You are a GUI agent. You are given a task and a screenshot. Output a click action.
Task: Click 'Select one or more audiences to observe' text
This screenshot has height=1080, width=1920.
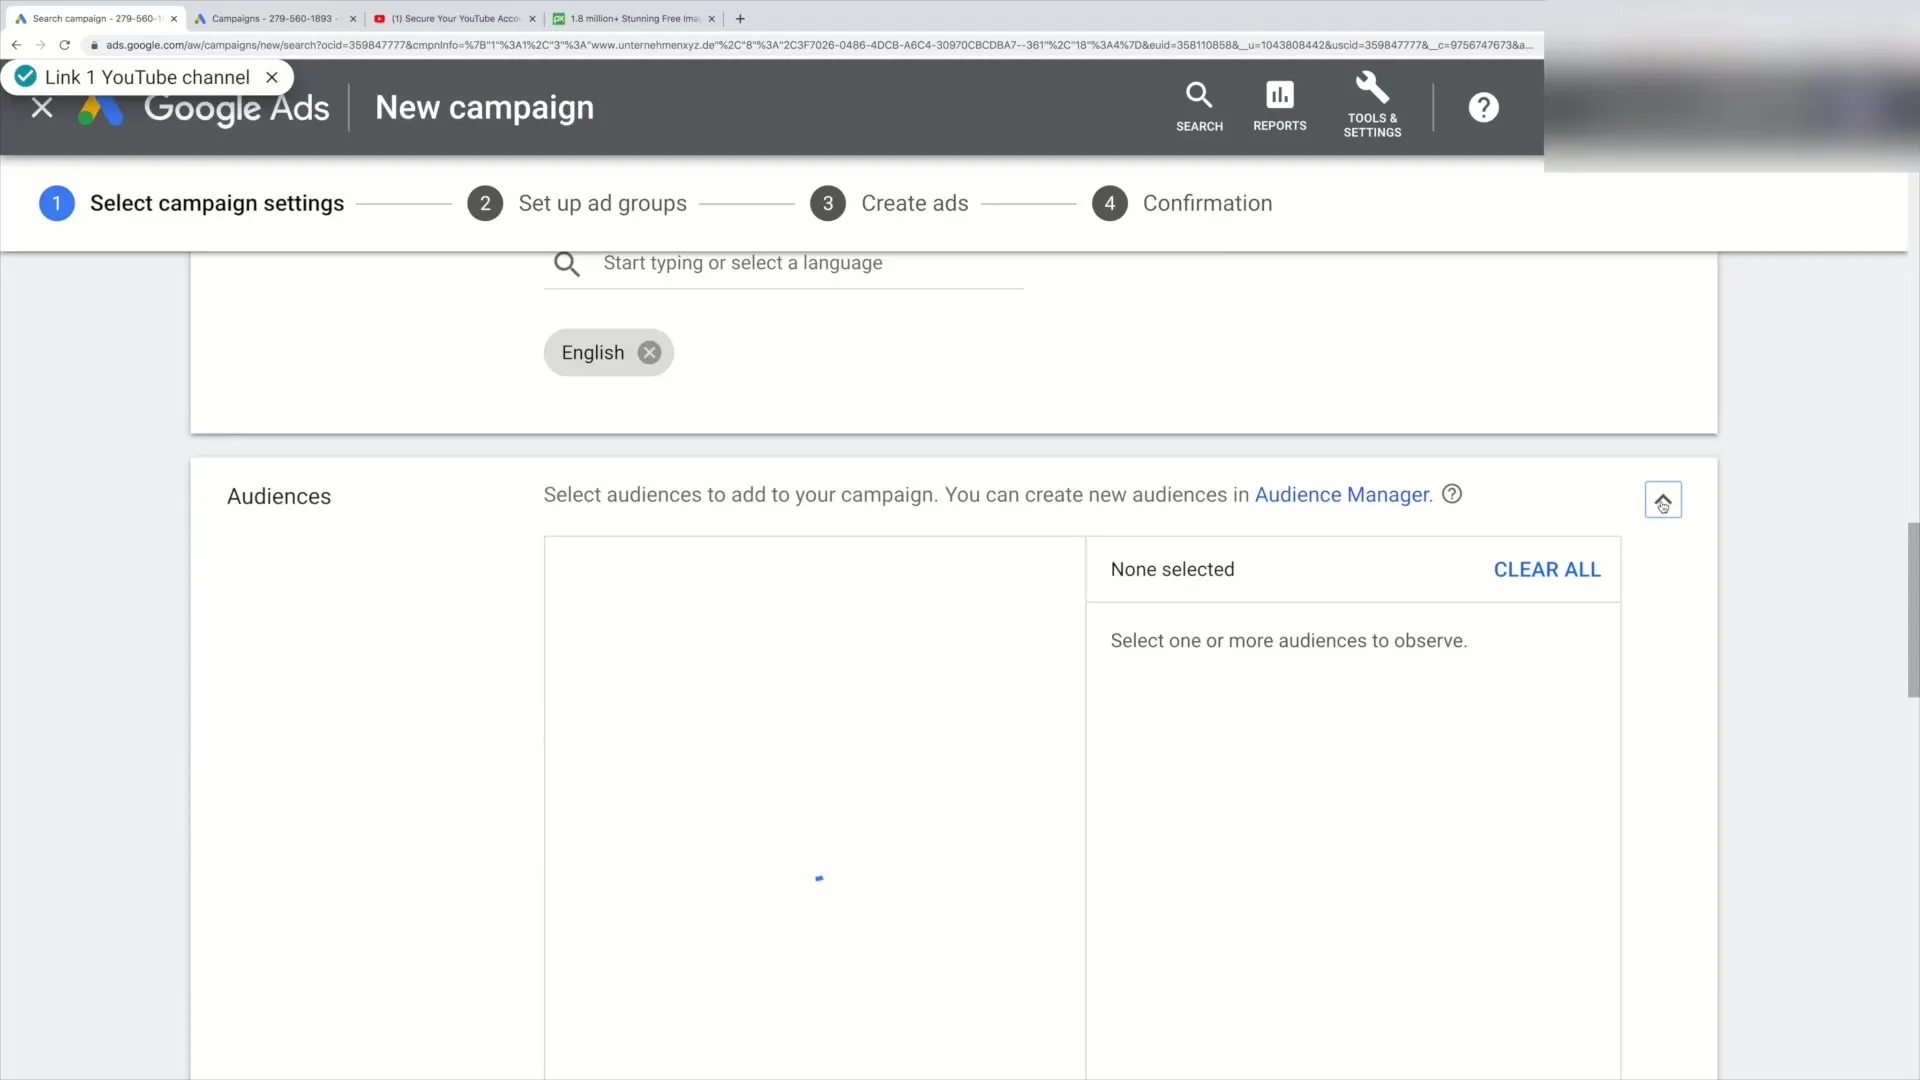tap(1288, 641)
